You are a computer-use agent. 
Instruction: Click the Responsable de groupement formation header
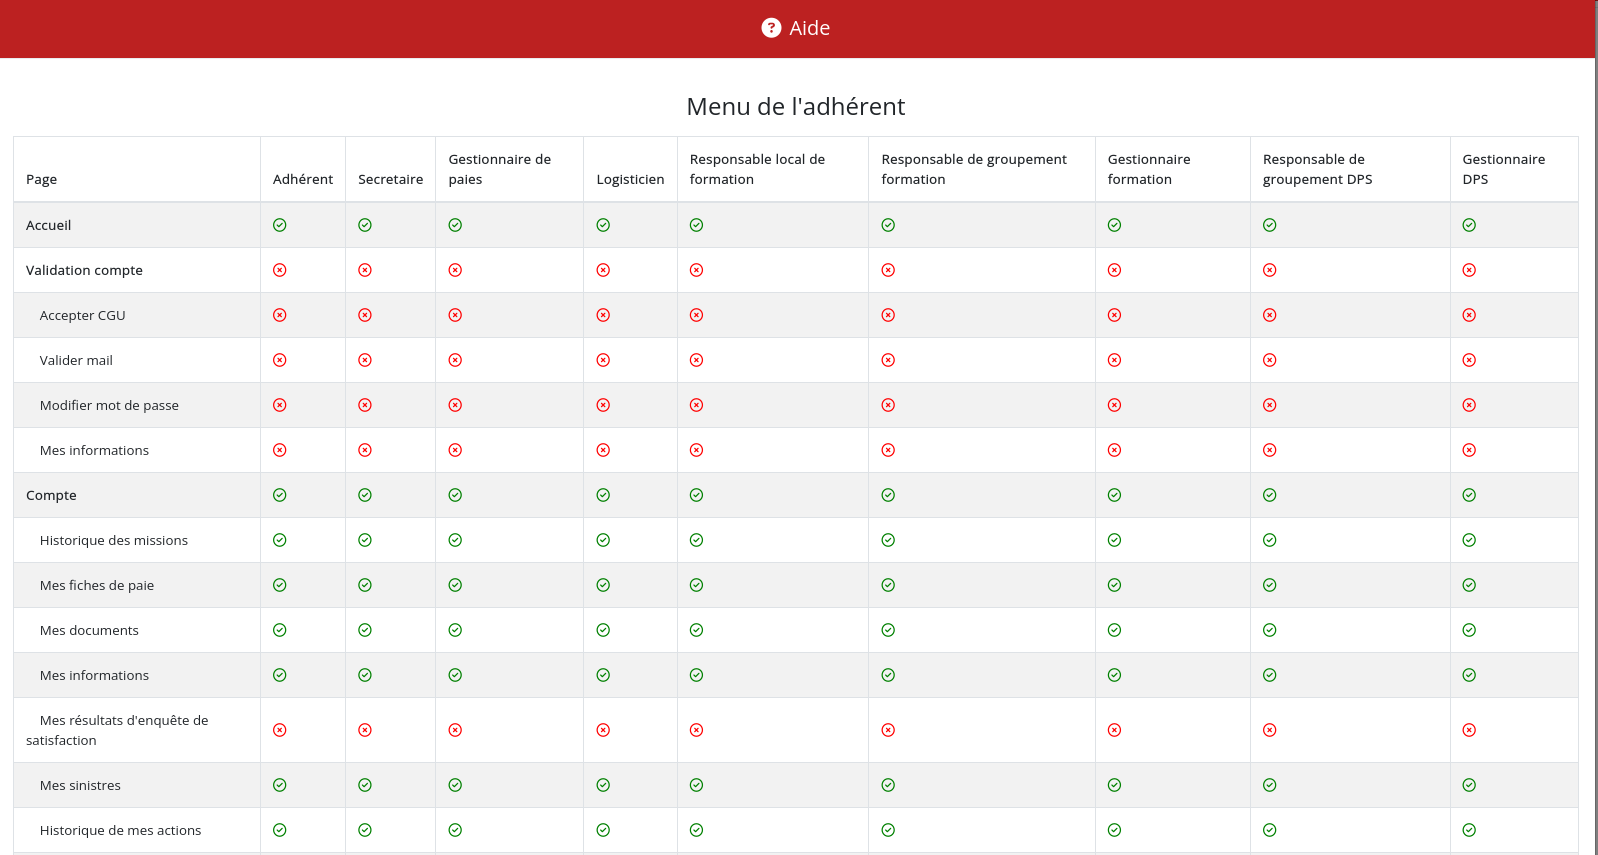(973, 169)
